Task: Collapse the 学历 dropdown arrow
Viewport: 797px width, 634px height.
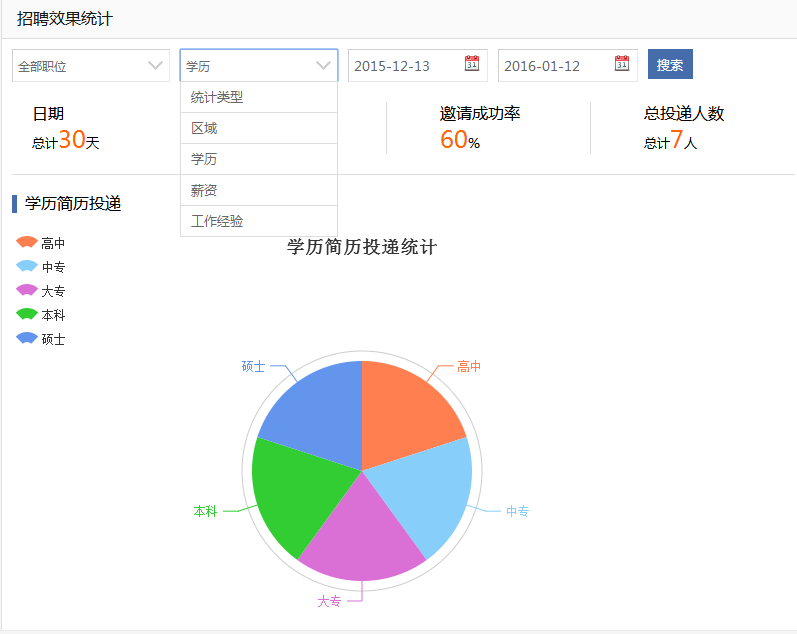Action: pos(323,66)
